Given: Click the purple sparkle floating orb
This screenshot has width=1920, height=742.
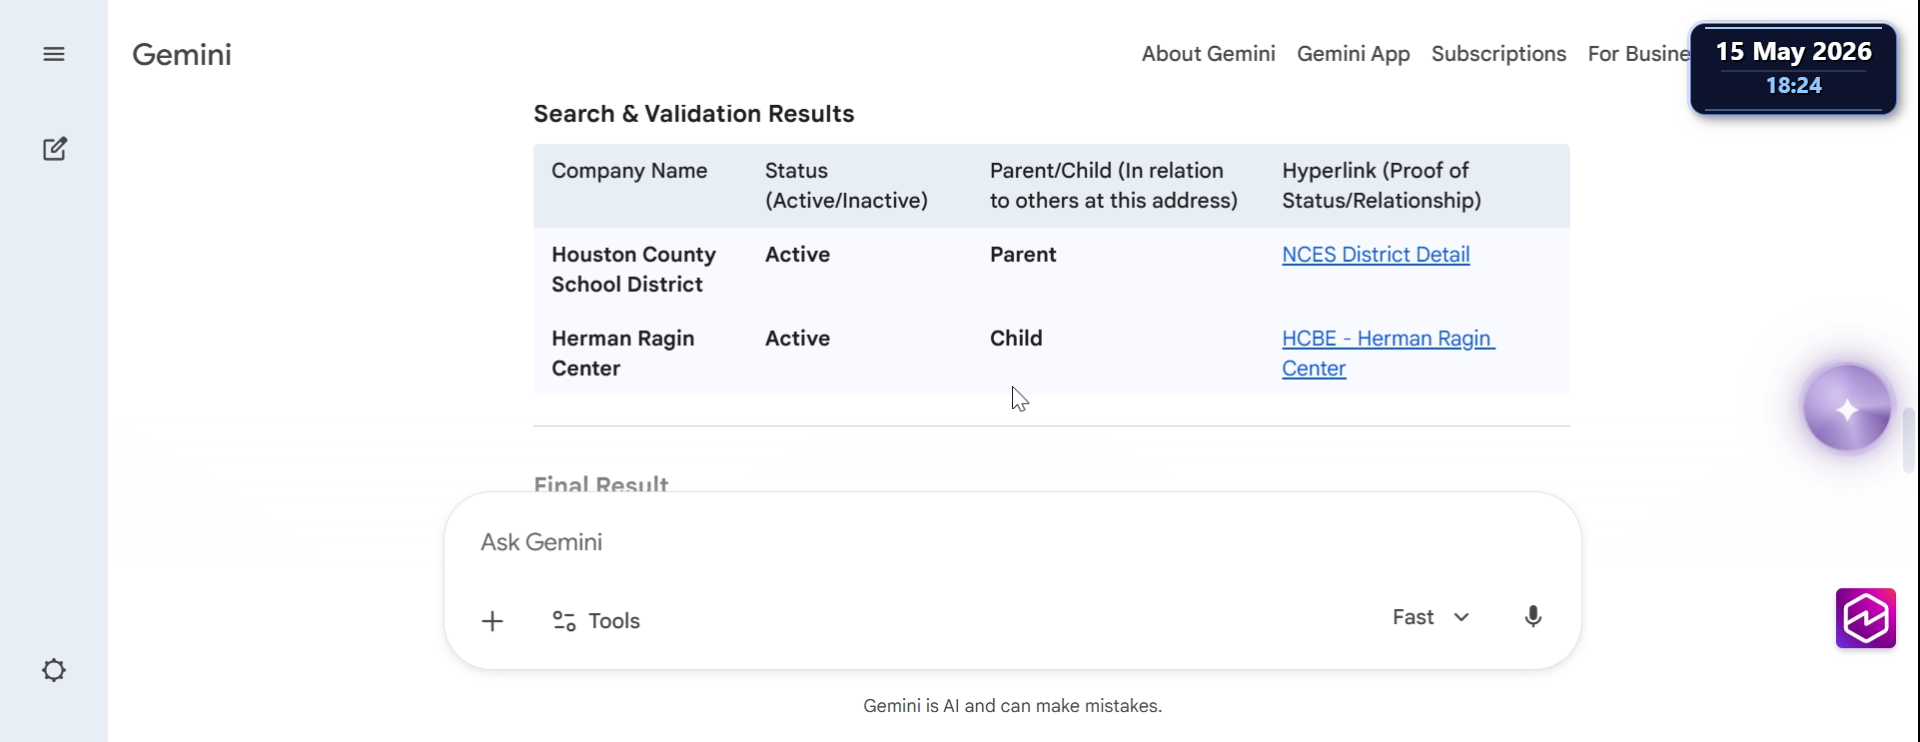Looking at the screenshot, I should pyautogui.click(x=1847, y=409).
